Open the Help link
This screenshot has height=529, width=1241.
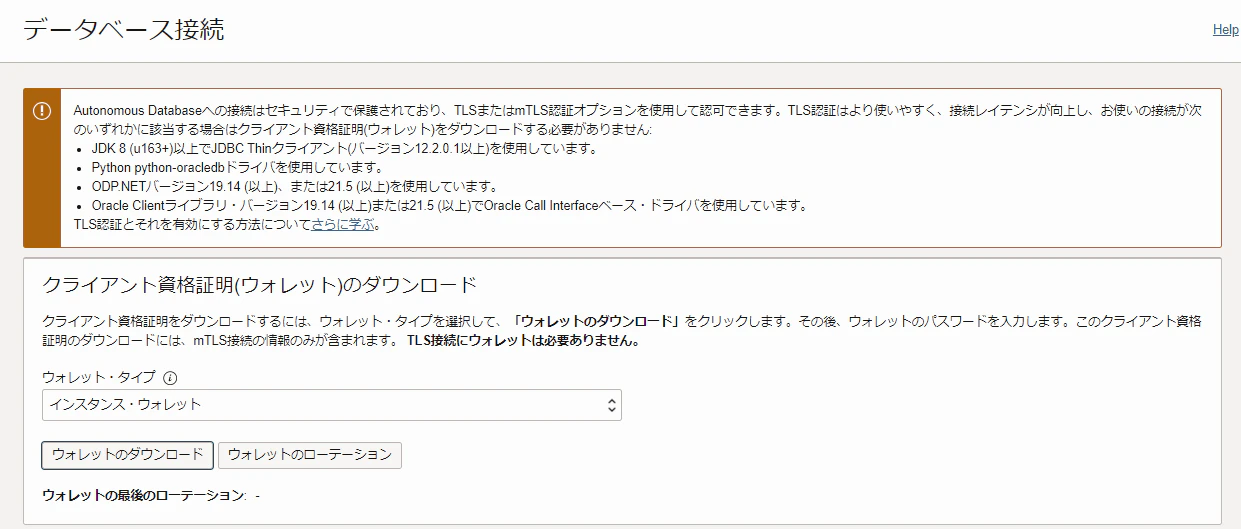click(x=1226, y=29)
